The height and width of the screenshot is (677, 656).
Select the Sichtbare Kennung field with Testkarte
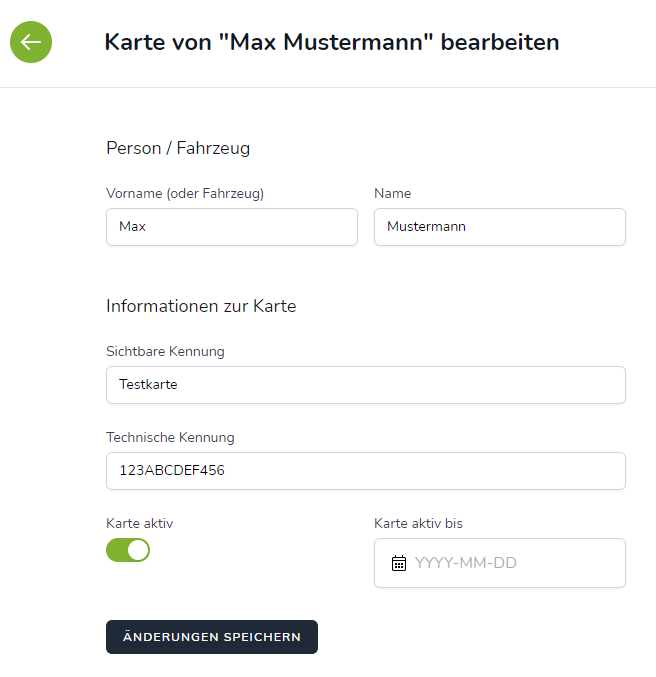pos(365,385)
